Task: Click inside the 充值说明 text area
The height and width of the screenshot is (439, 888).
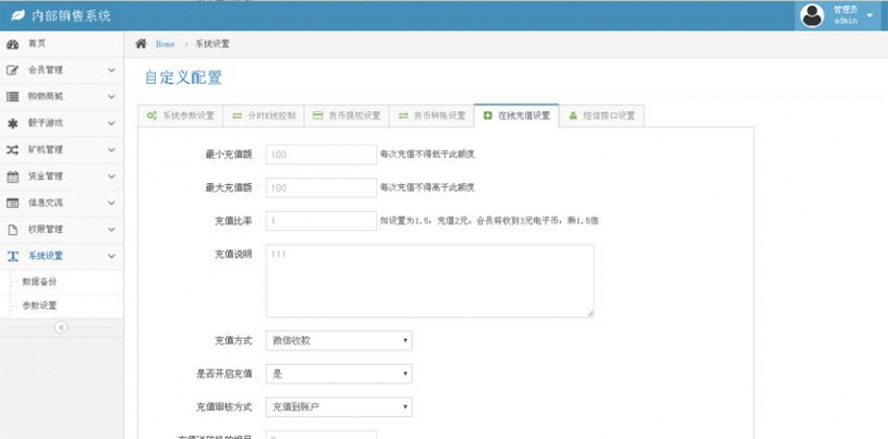Action: [430, 281]
